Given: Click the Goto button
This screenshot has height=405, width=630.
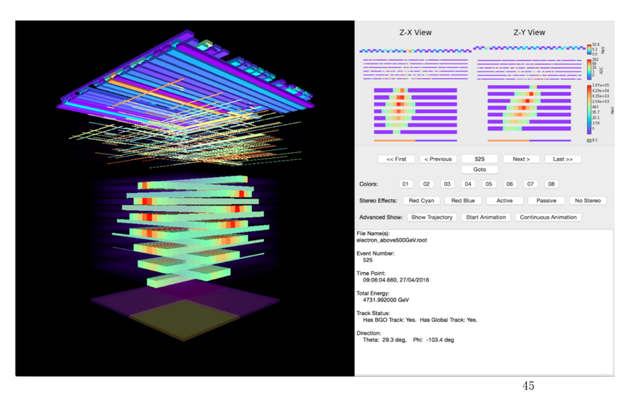Looking at the screenshot, I should point(480,170).
